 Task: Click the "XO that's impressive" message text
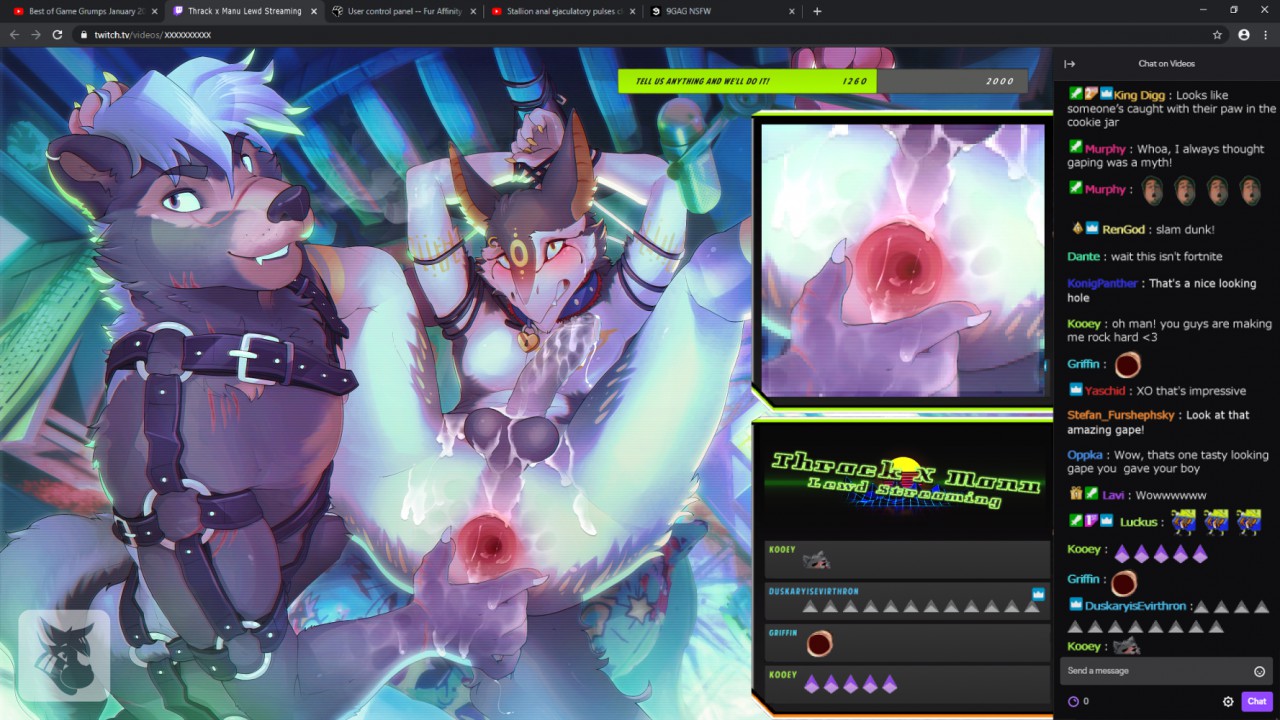click(1191, 391)
